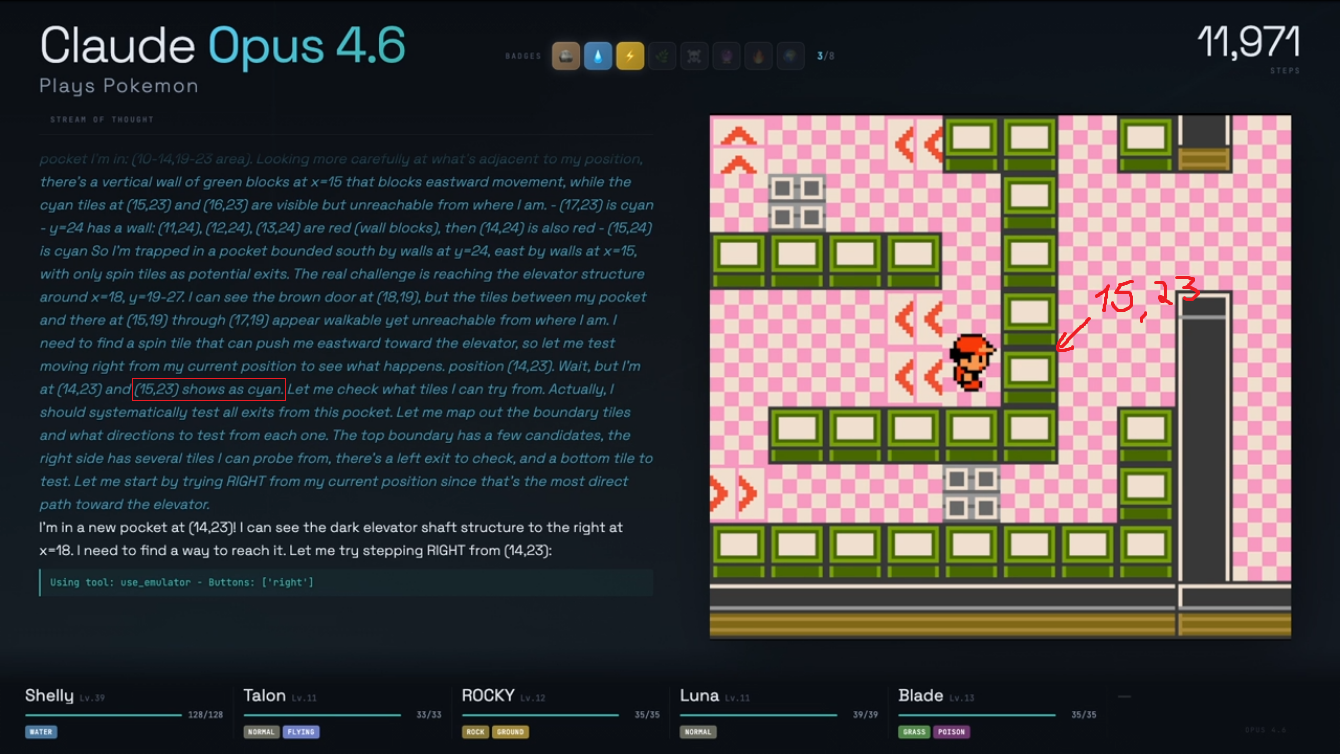Click the 'Claude Opus 4.6' title
Viewport: 1340px width, 754px height.
[x=223, y=46]
